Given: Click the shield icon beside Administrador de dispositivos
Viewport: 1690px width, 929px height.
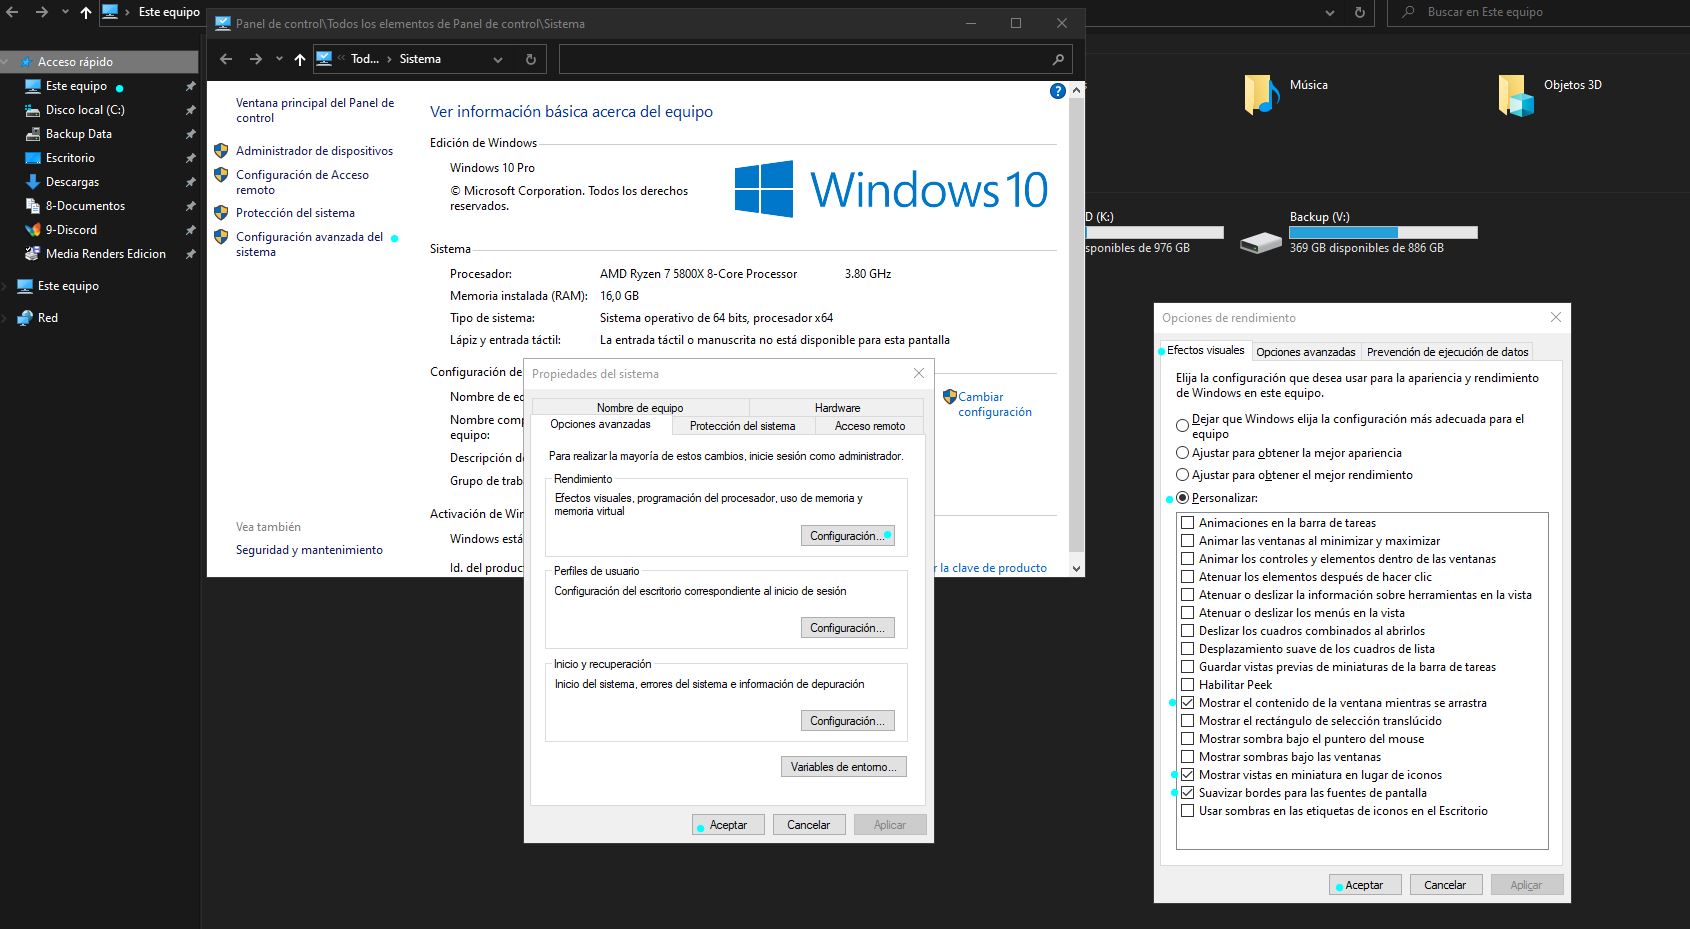Looking at the screenshot, I should click(221, 151).
